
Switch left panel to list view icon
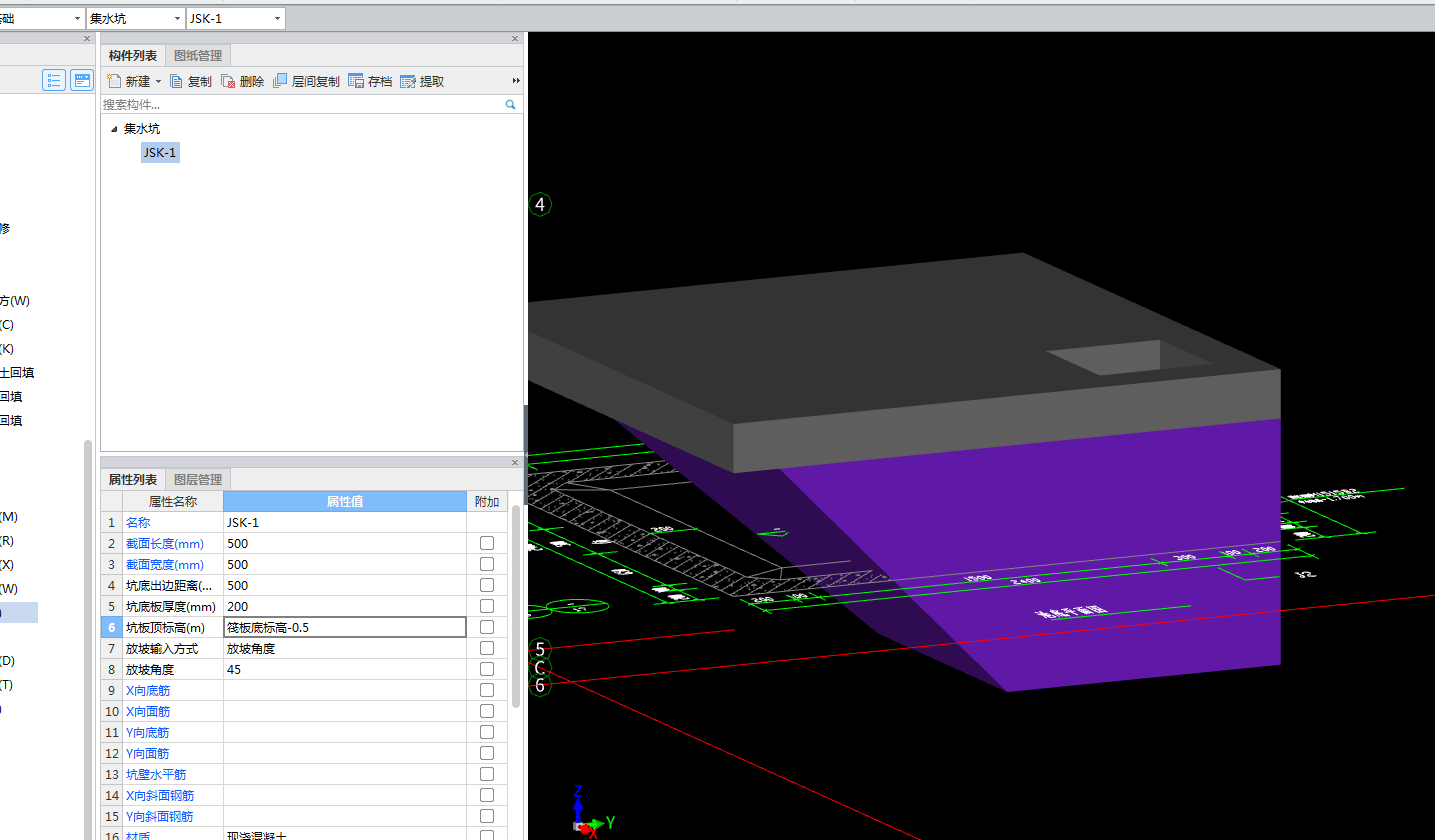pos(54,81)
